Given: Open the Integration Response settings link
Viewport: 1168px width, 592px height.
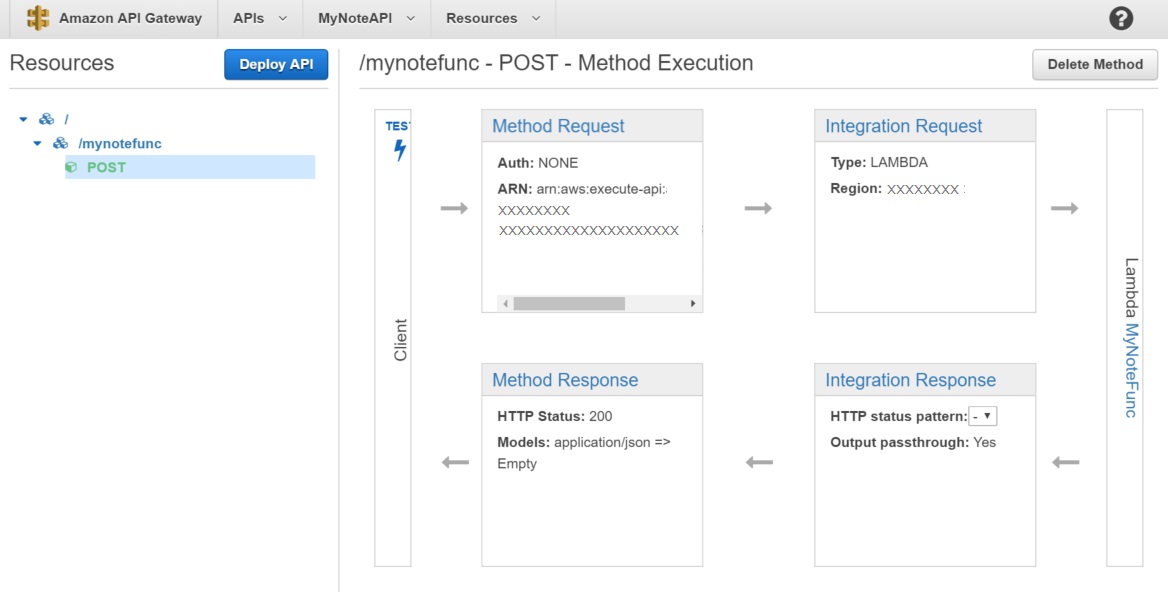Looking at the screenshot, I should (x=910, y=380).
